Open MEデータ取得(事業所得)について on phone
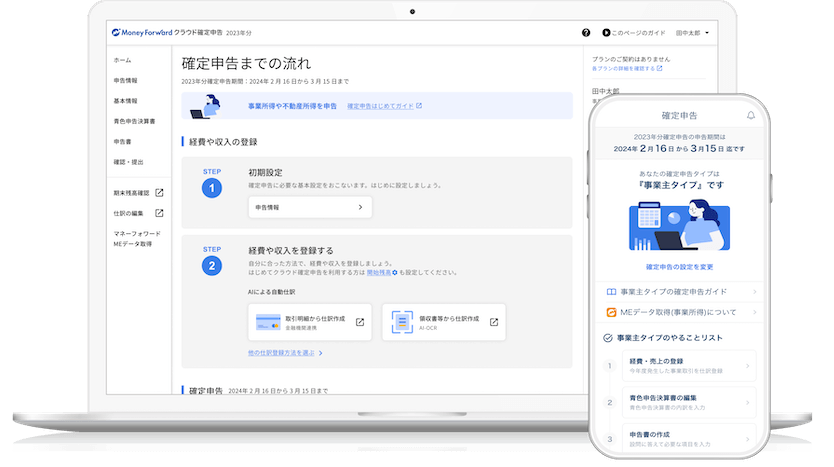Viewport: 834px width, 467px height. [679, 312]
